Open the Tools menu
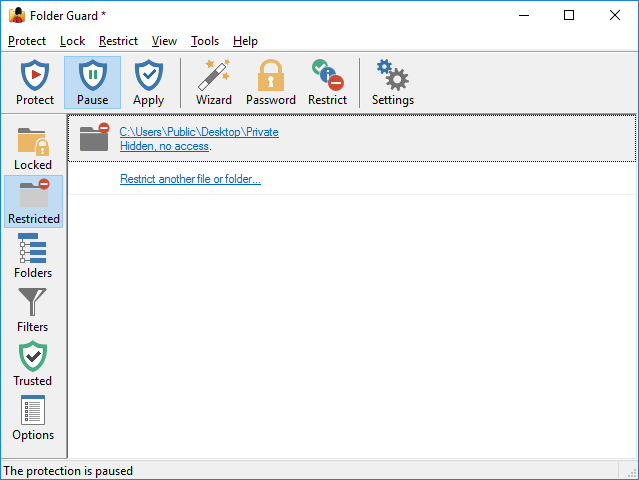The image size is (639, 480). pyautogui.click(x=205, y=41)
